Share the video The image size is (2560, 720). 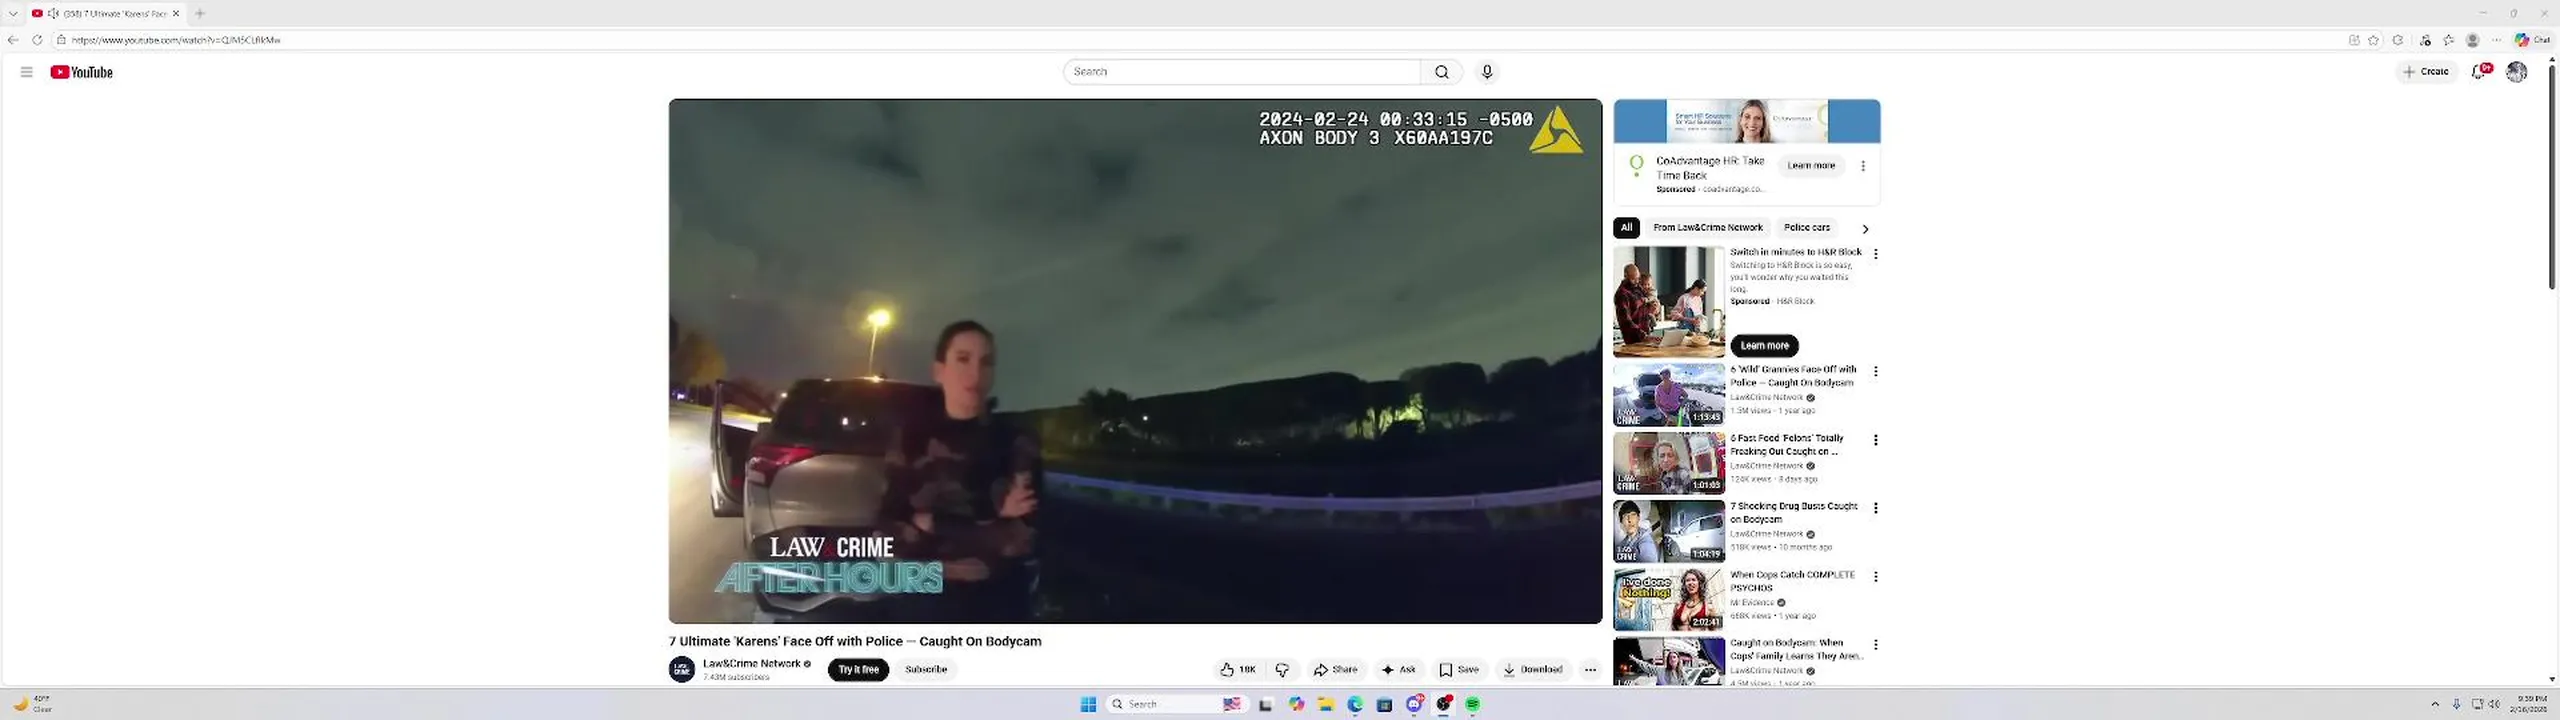tap(1336, 670)
